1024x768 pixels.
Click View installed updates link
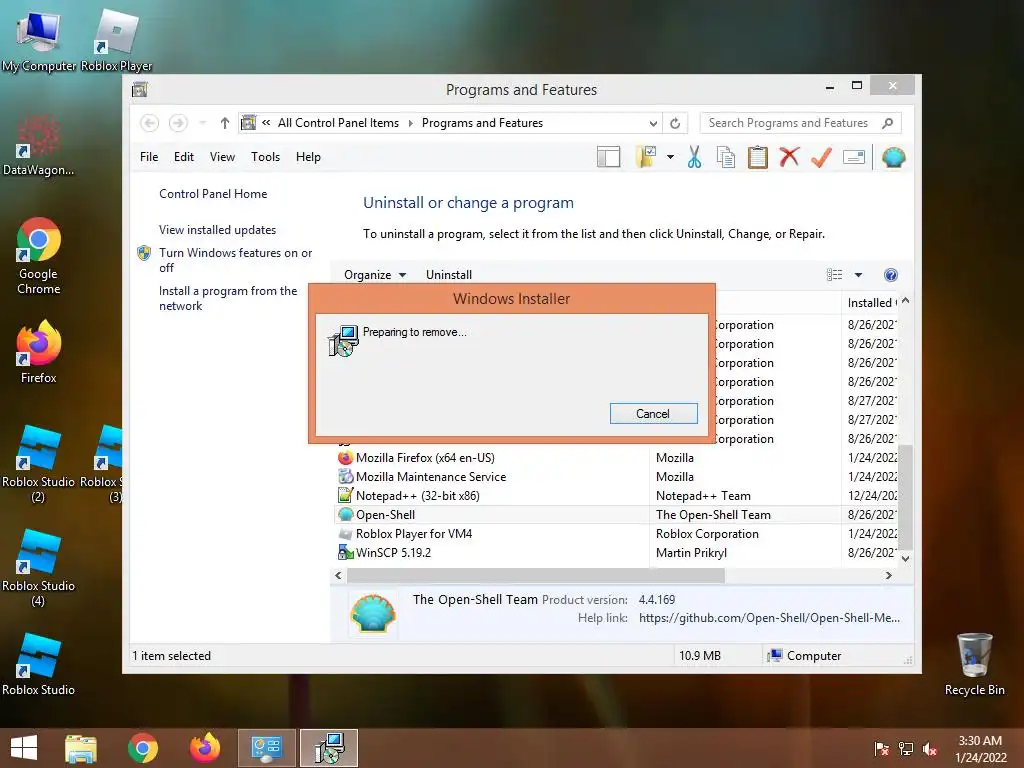point(217,230)
